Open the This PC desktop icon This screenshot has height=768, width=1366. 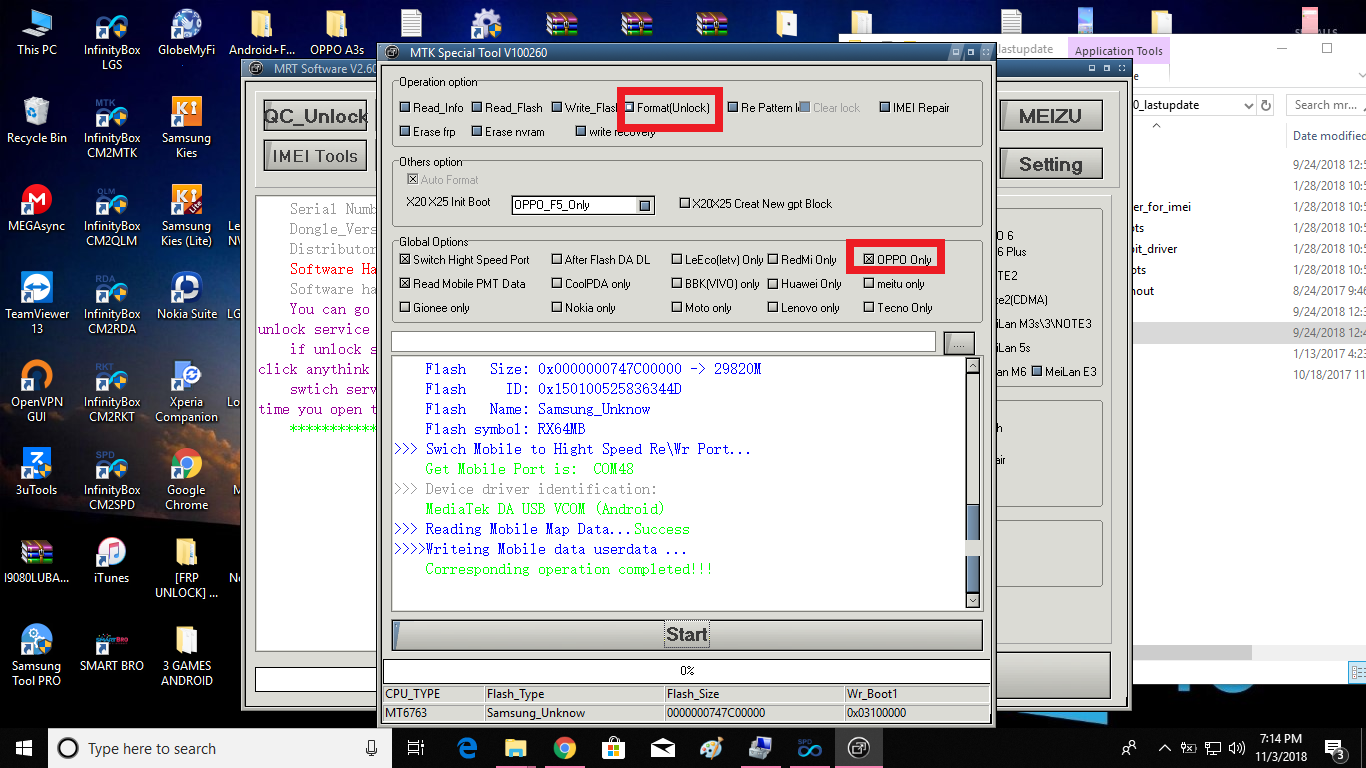(x=37, y=32)
